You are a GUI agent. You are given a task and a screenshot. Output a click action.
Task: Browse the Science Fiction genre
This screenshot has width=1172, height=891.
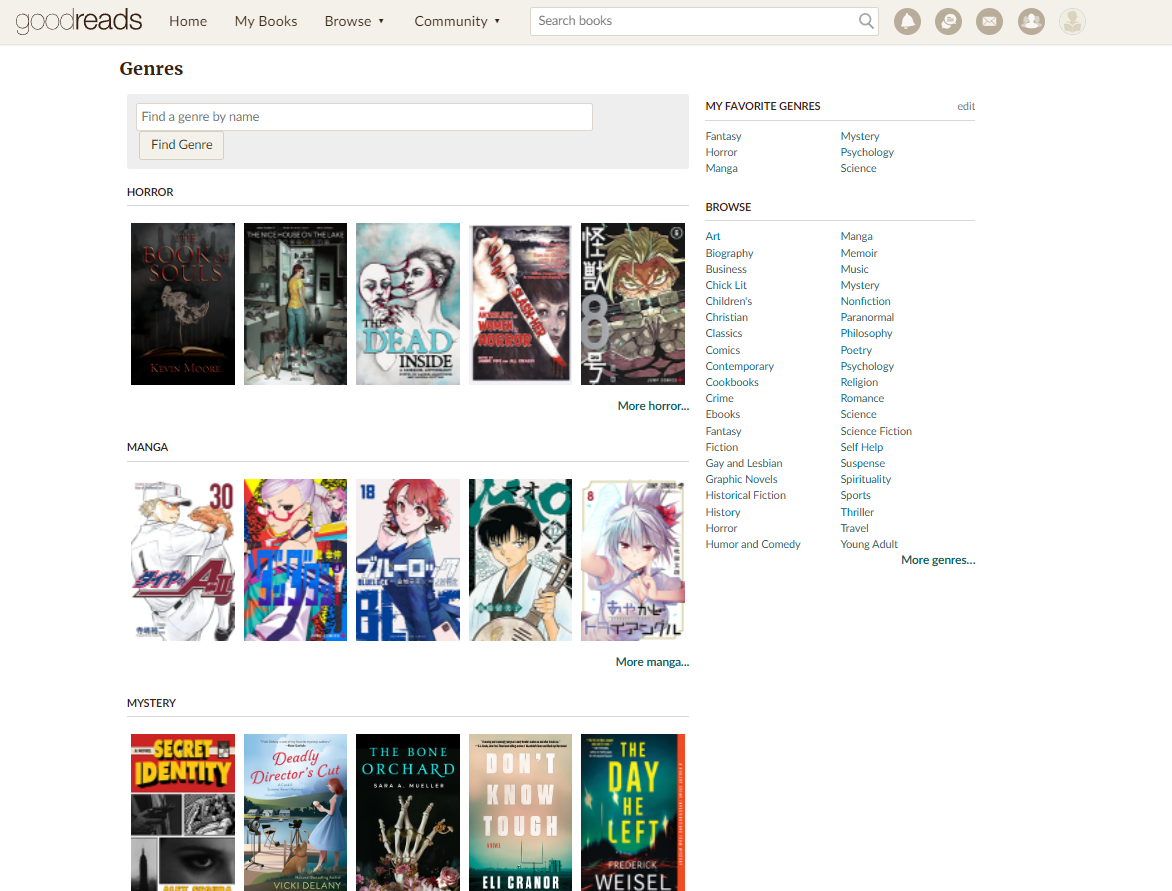click(x=876, y=431)
